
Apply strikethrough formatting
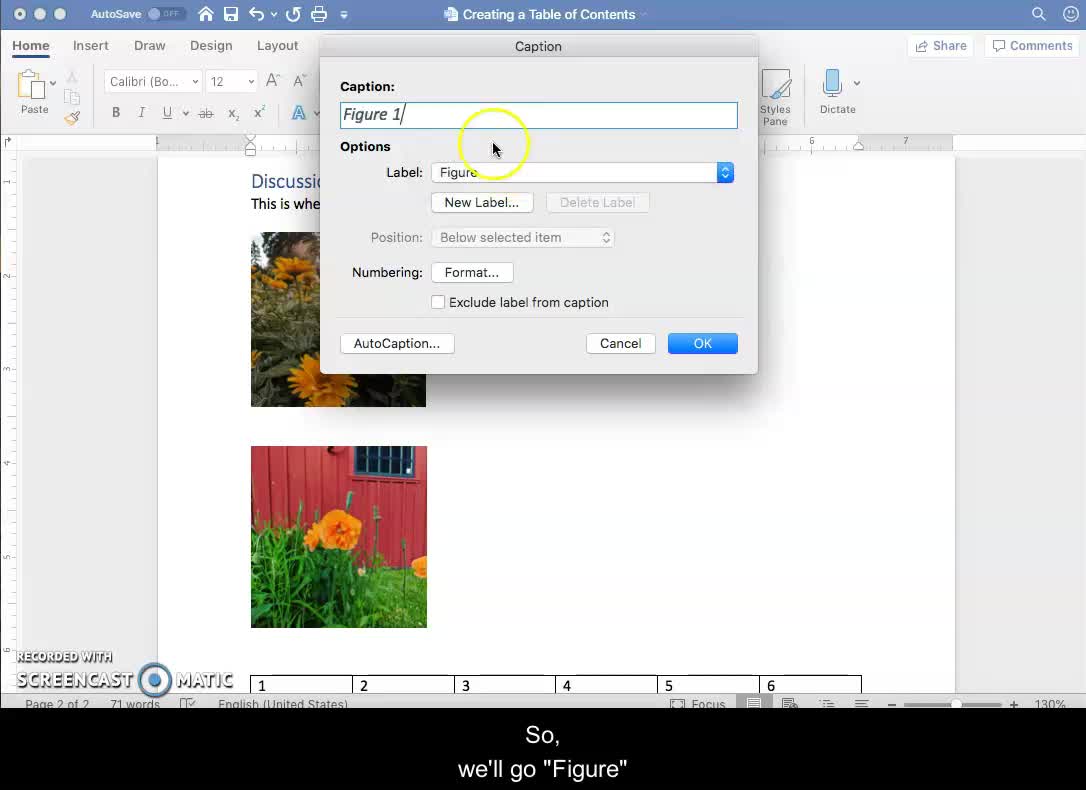click(x=206, y=113)
